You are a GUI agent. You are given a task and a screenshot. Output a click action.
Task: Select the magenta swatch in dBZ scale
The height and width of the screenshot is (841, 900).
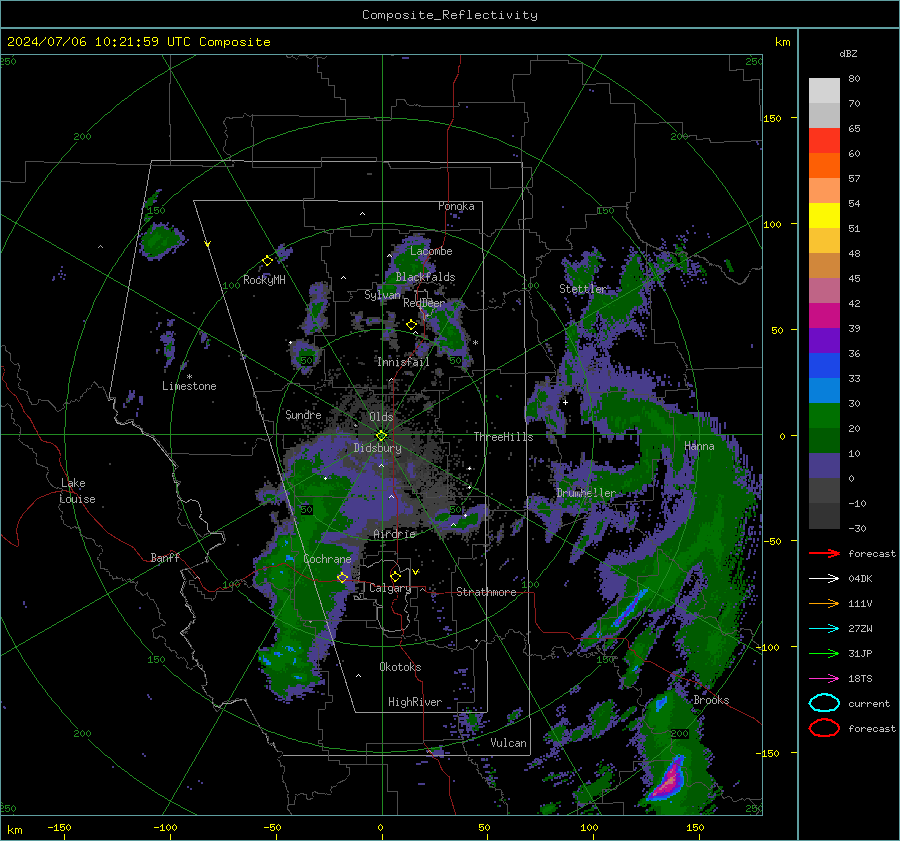point(824,316)
